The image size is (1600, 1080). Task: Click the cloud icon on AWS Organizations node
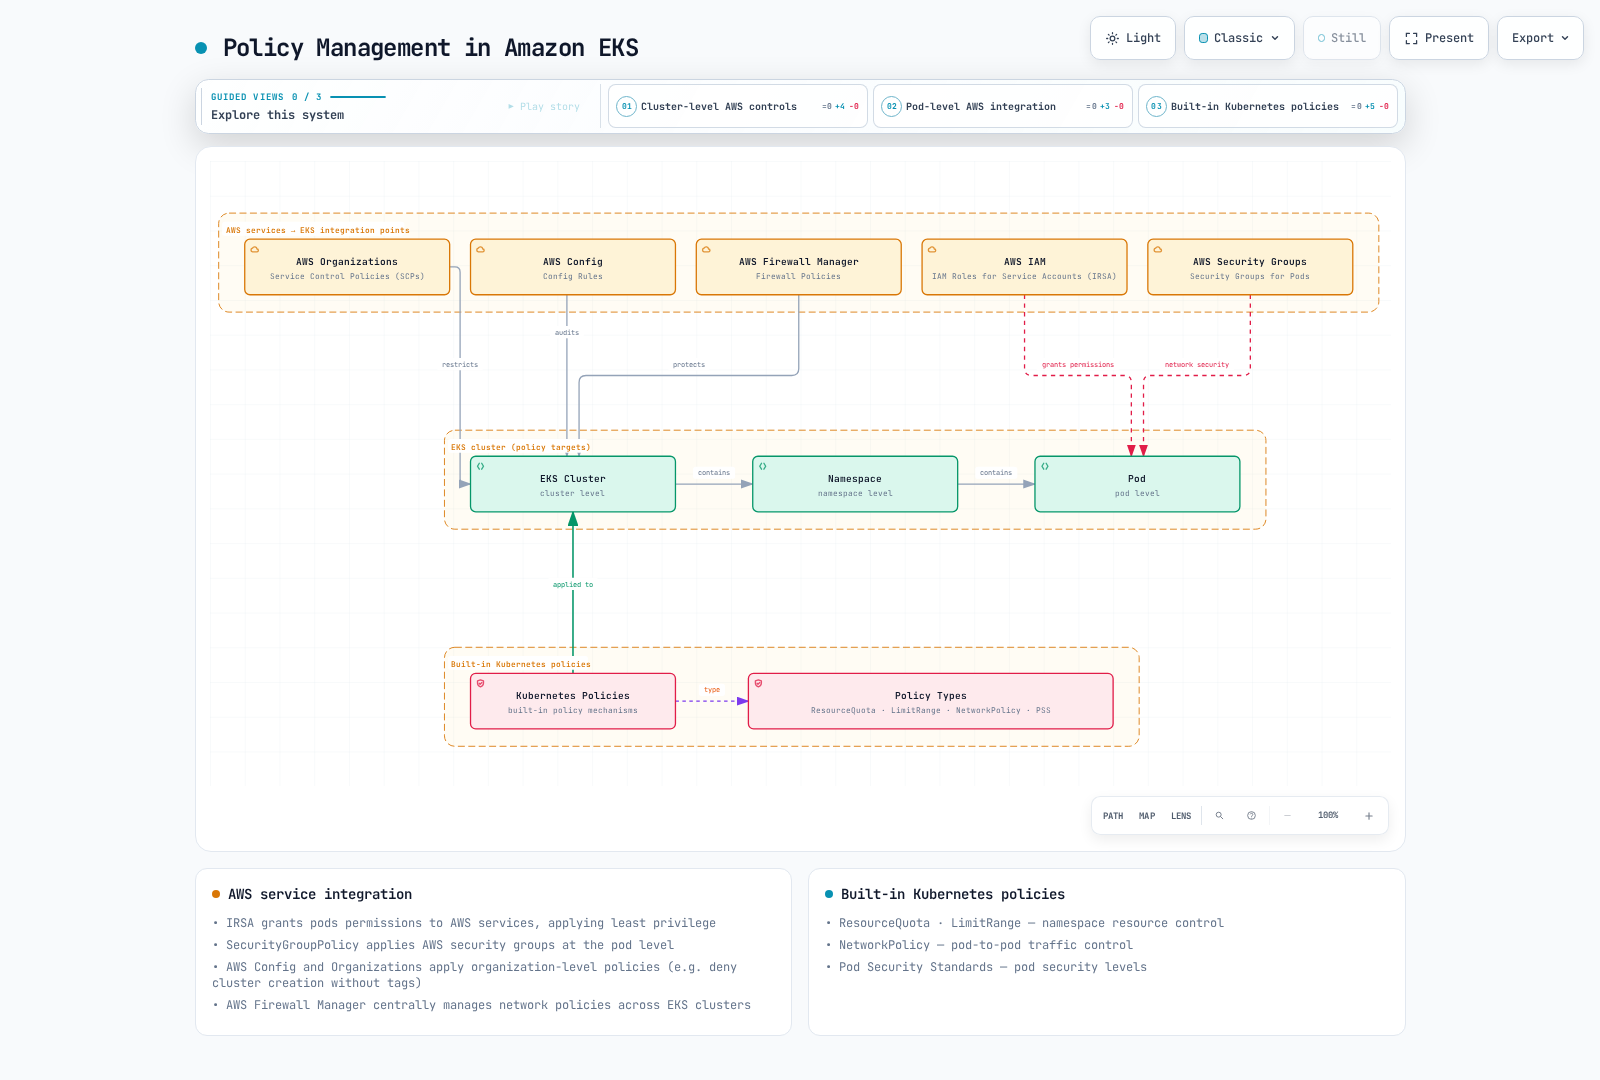point(255,250)
